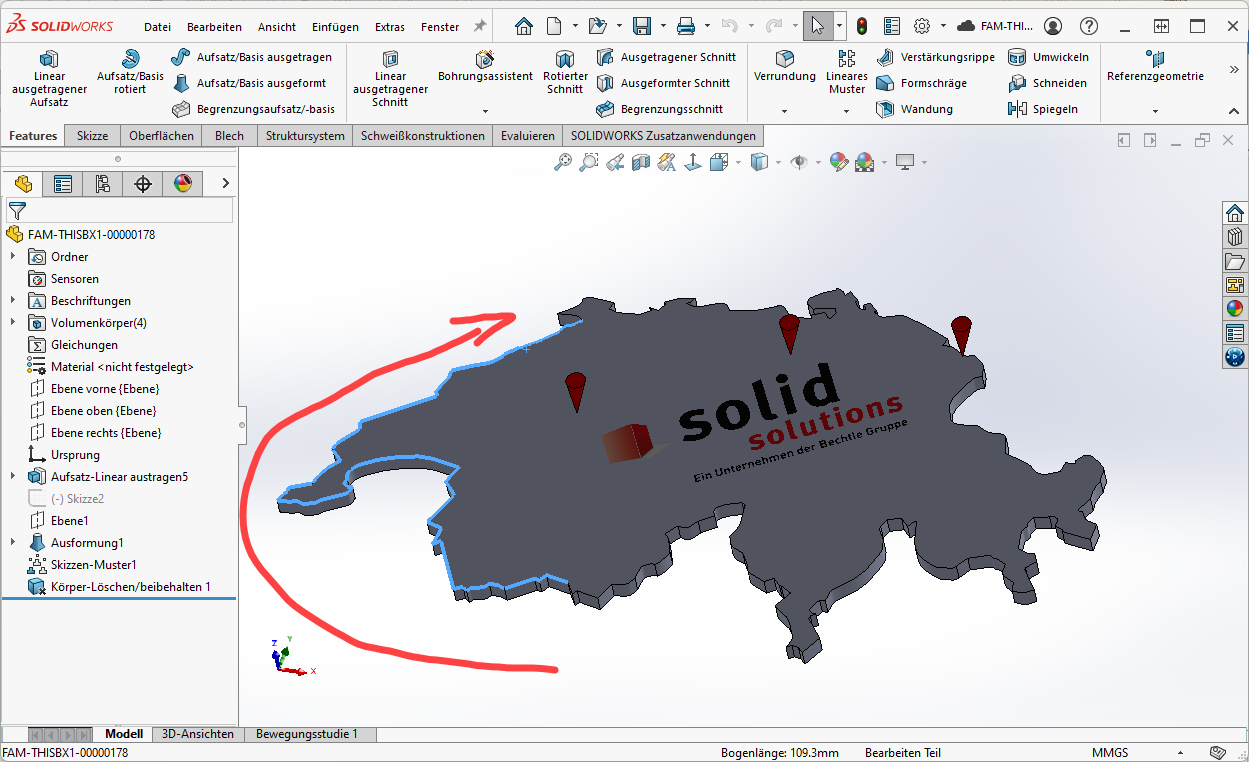Select the Spiegeln mirror tool
The width and height of the screenshot is (1249, 762).
[1018, 109]
